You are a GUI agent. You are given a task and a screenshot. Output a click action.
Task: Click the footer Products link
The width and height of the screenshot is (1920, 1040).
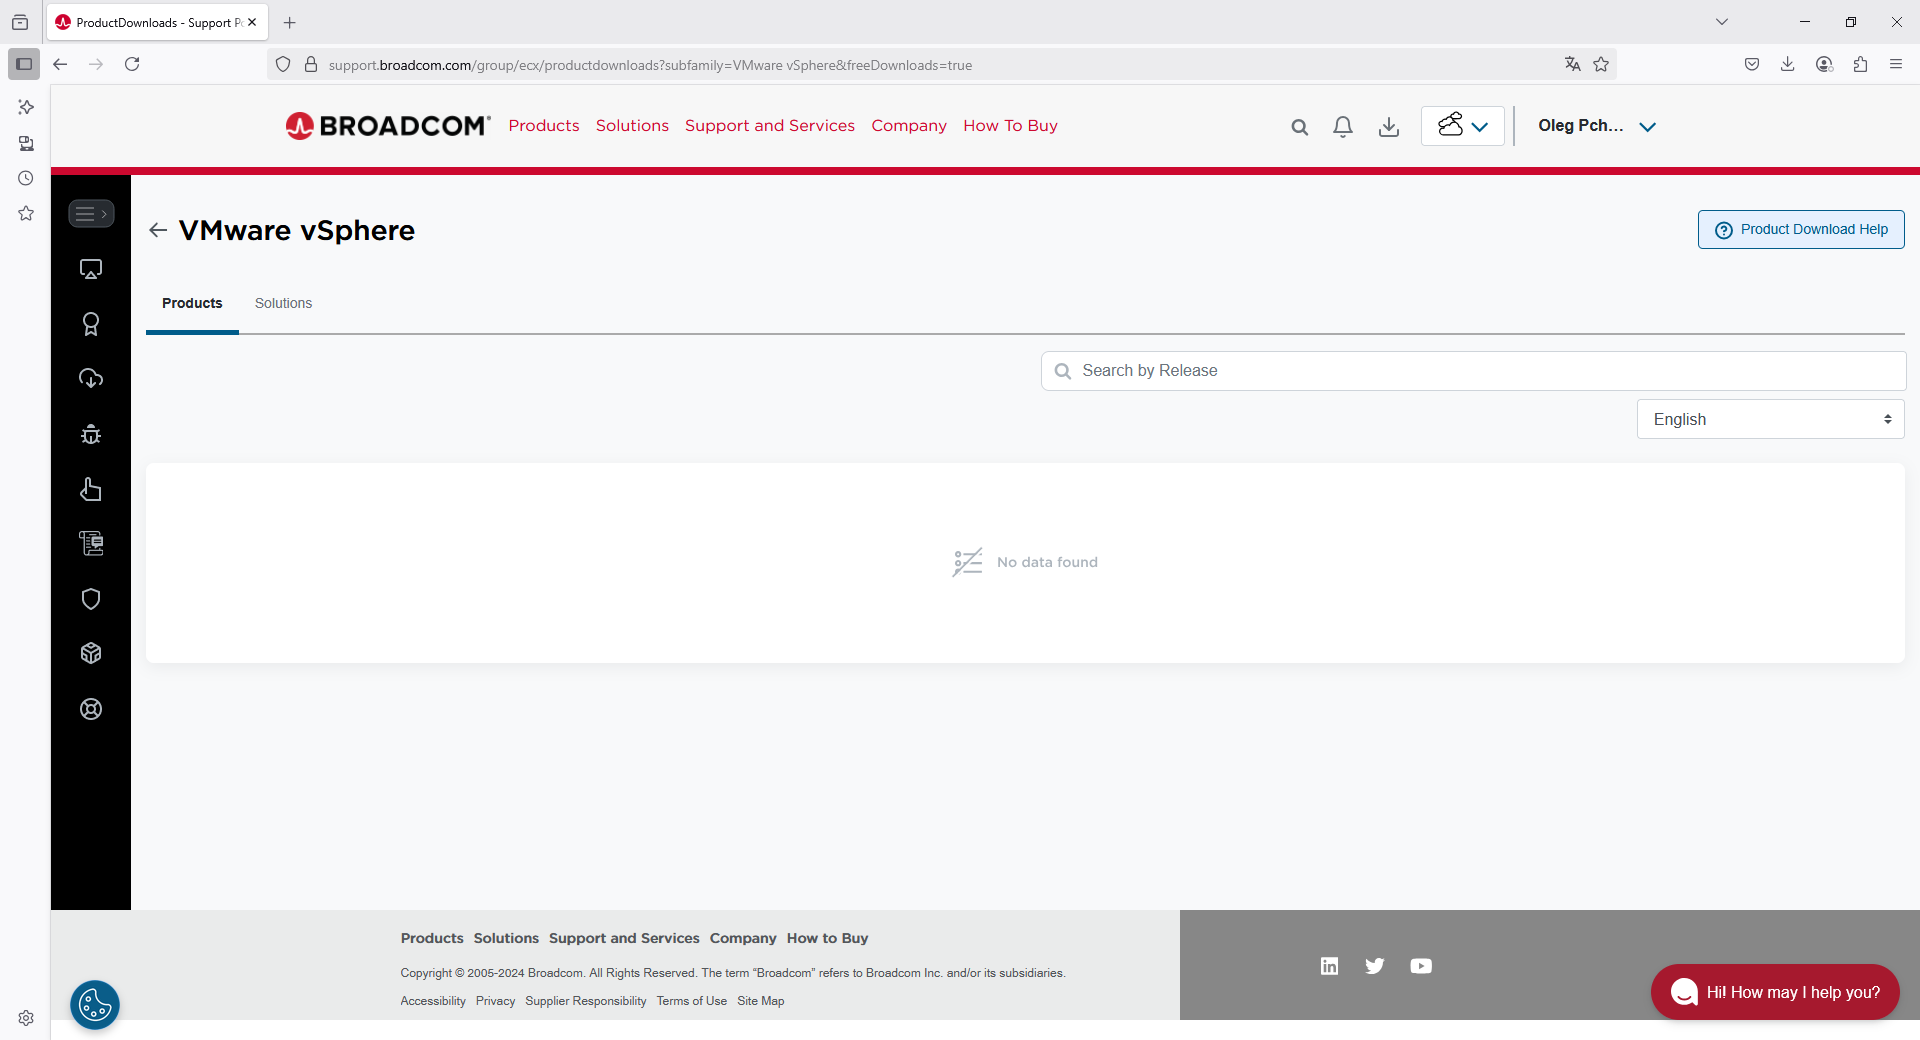[432, 938]
